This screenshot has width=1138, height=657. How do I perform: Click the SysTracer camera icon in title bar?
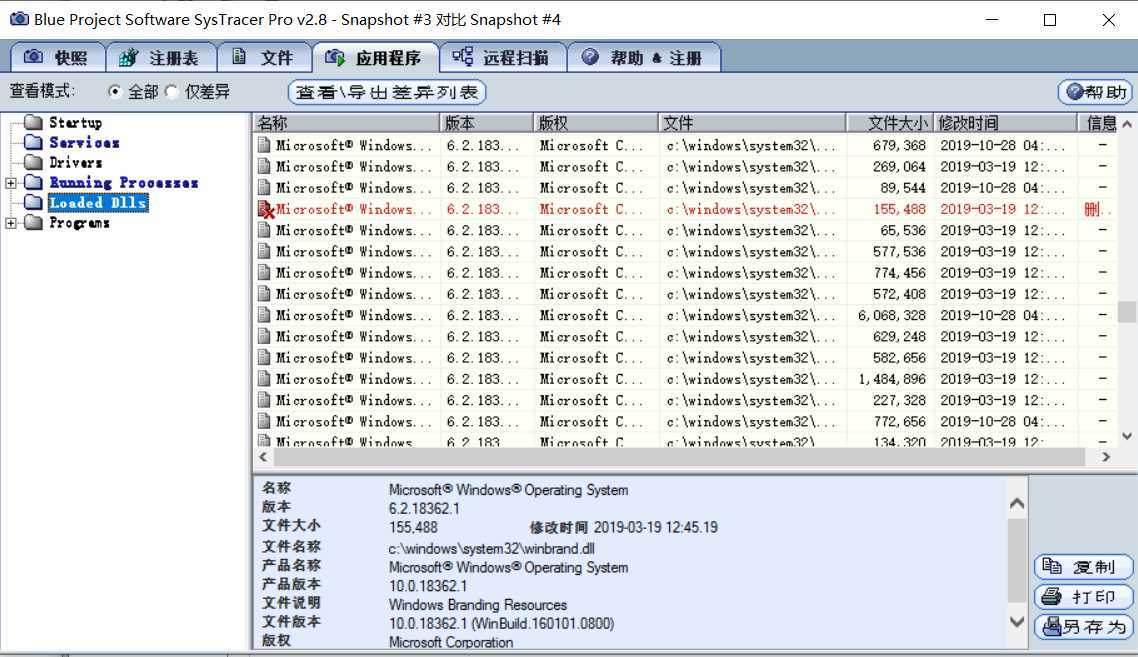coord(19,19)
